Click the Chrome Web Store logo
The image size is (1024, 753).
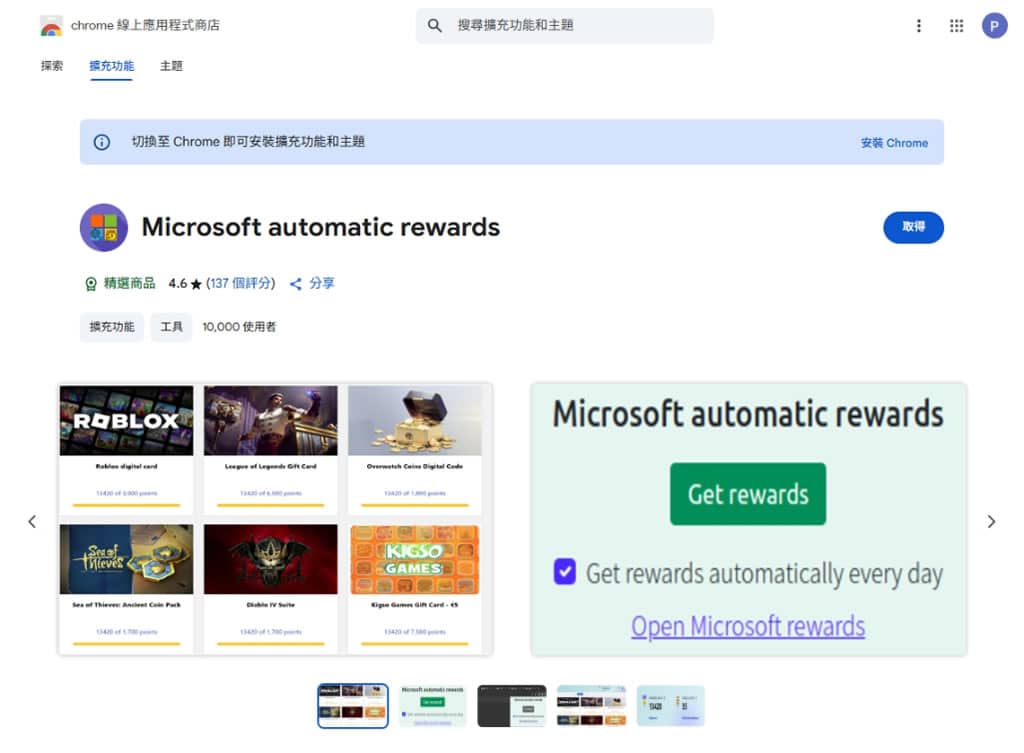click(51, 26)
